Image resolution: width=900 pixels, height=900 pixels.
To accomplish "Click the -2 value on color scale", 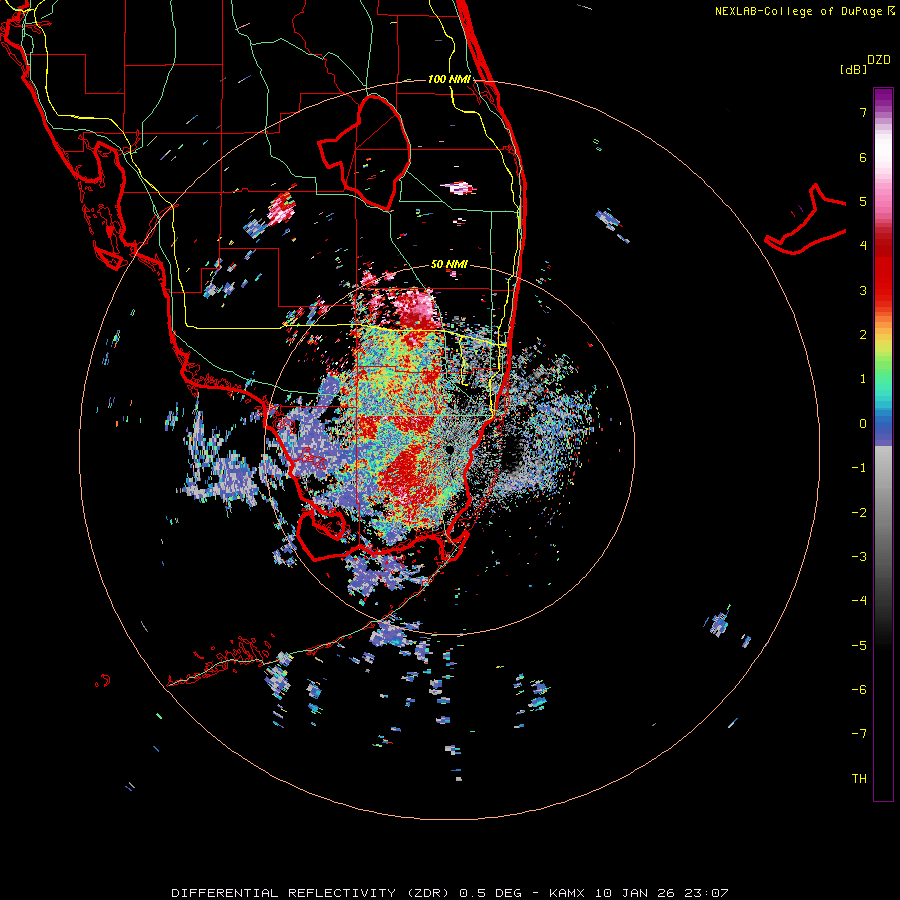I will [859, 513].
